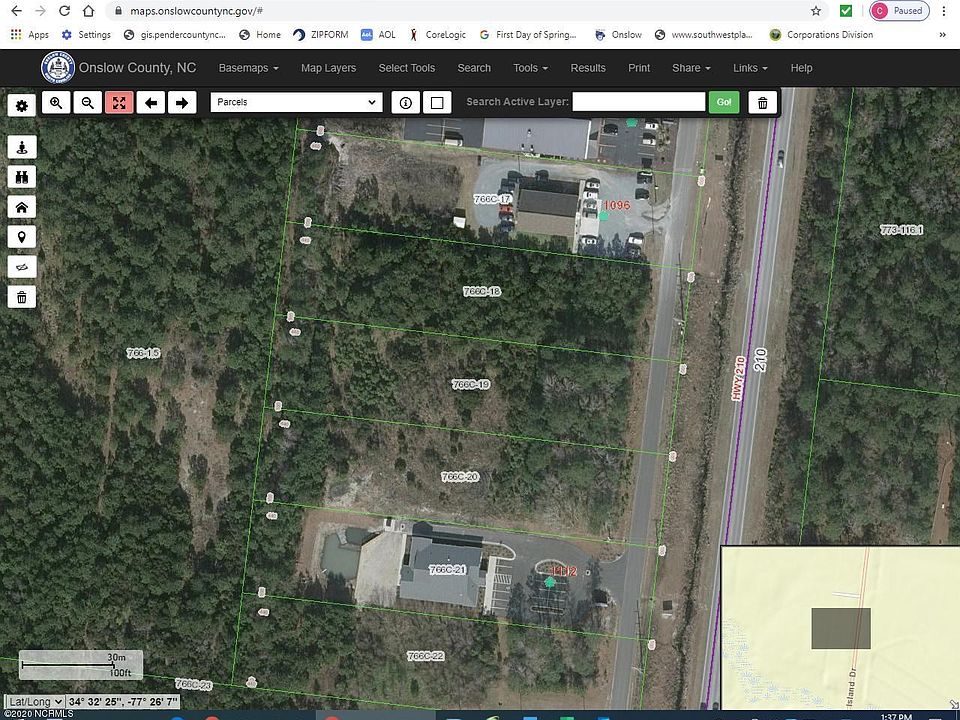Click the home icon in side toolbar
The image size is (960, 720).
(x=22, y=208)
